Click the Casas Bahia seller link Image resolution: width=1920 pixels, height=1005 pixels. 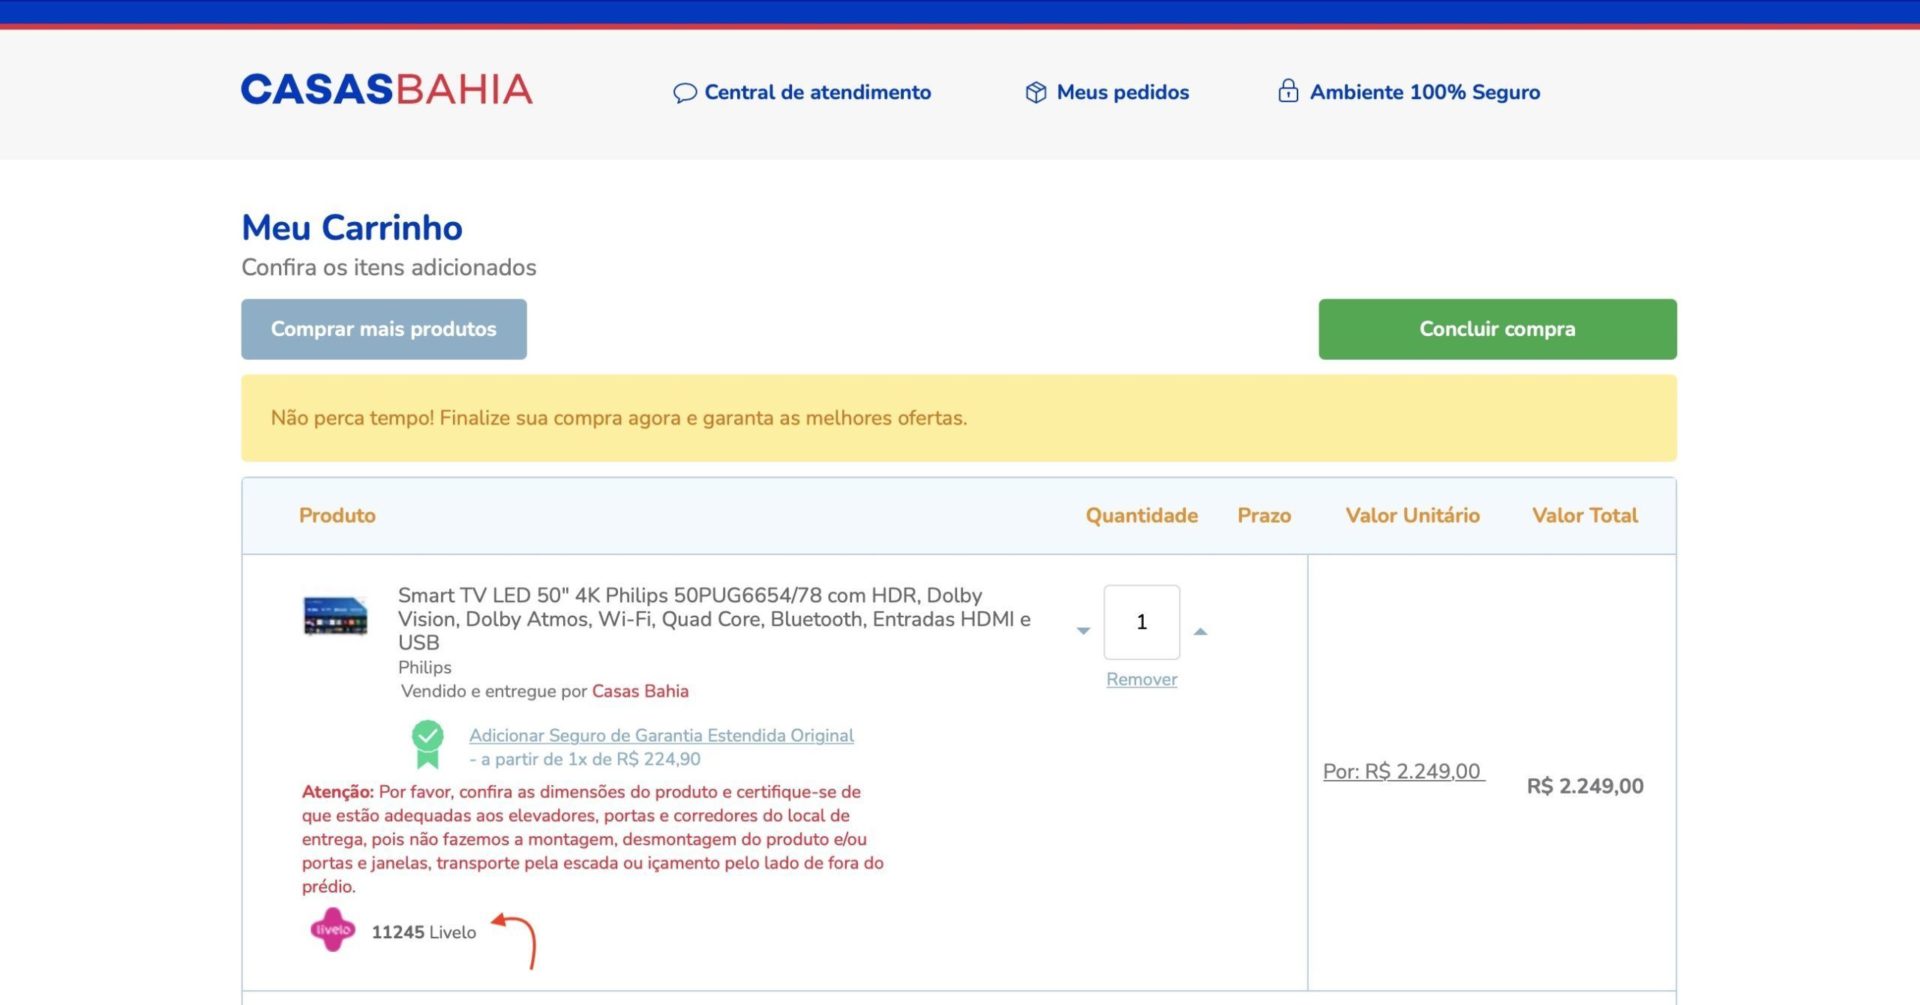640,691
